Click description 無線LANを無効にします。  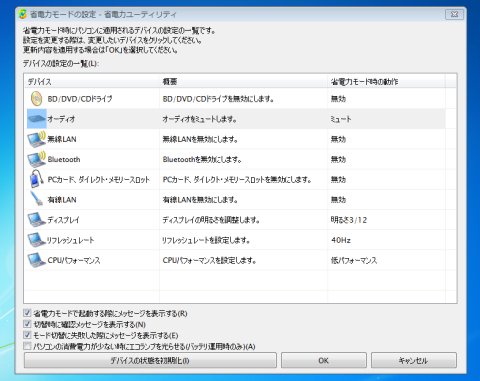point(200,139)
